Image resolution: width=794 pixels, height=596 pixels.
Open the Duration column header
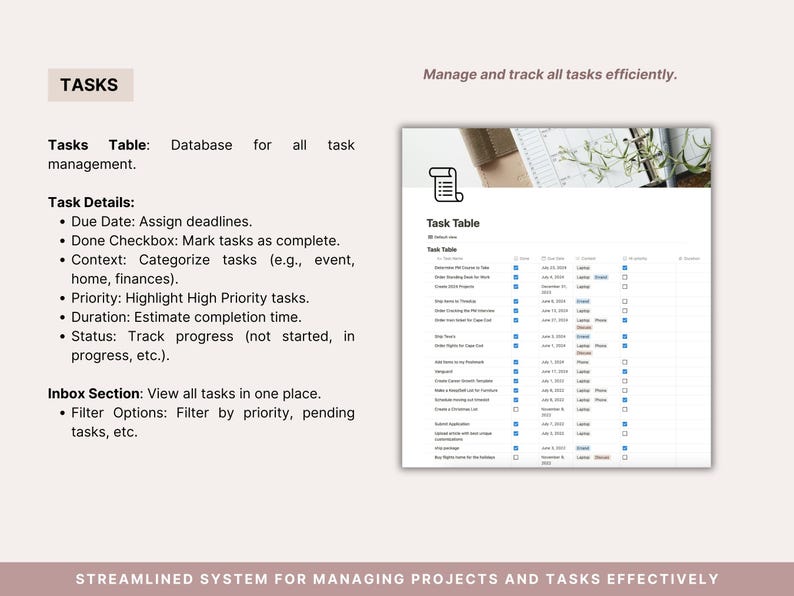(689, 258)
